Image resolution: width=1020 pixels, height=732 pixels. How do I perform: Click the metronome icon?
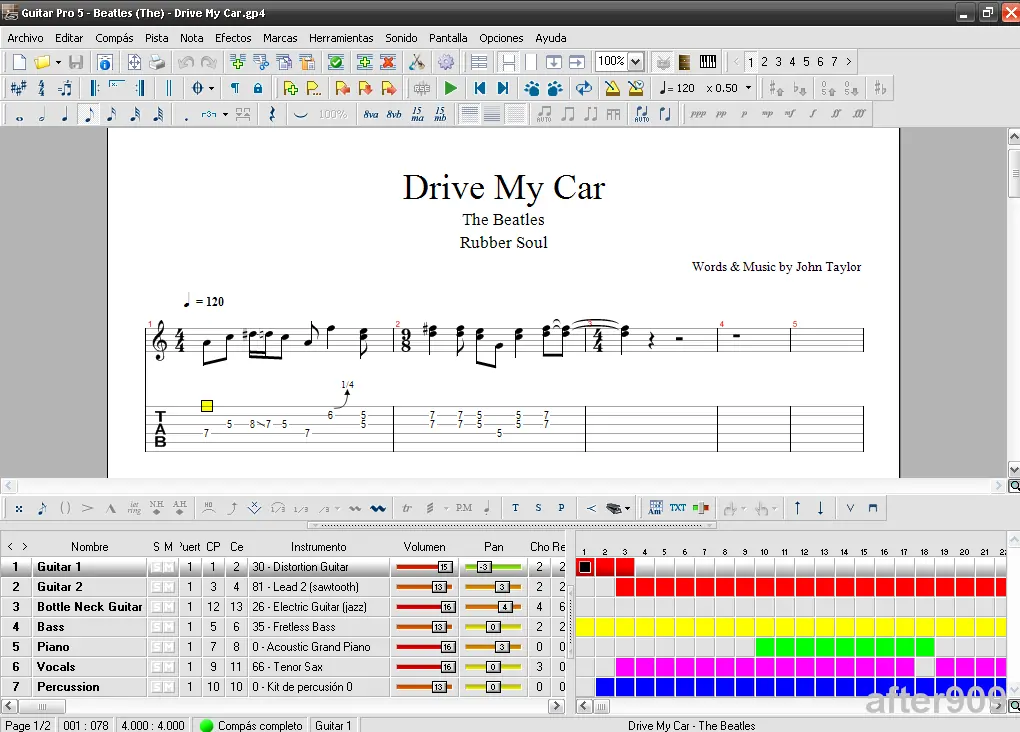(613, 88)
